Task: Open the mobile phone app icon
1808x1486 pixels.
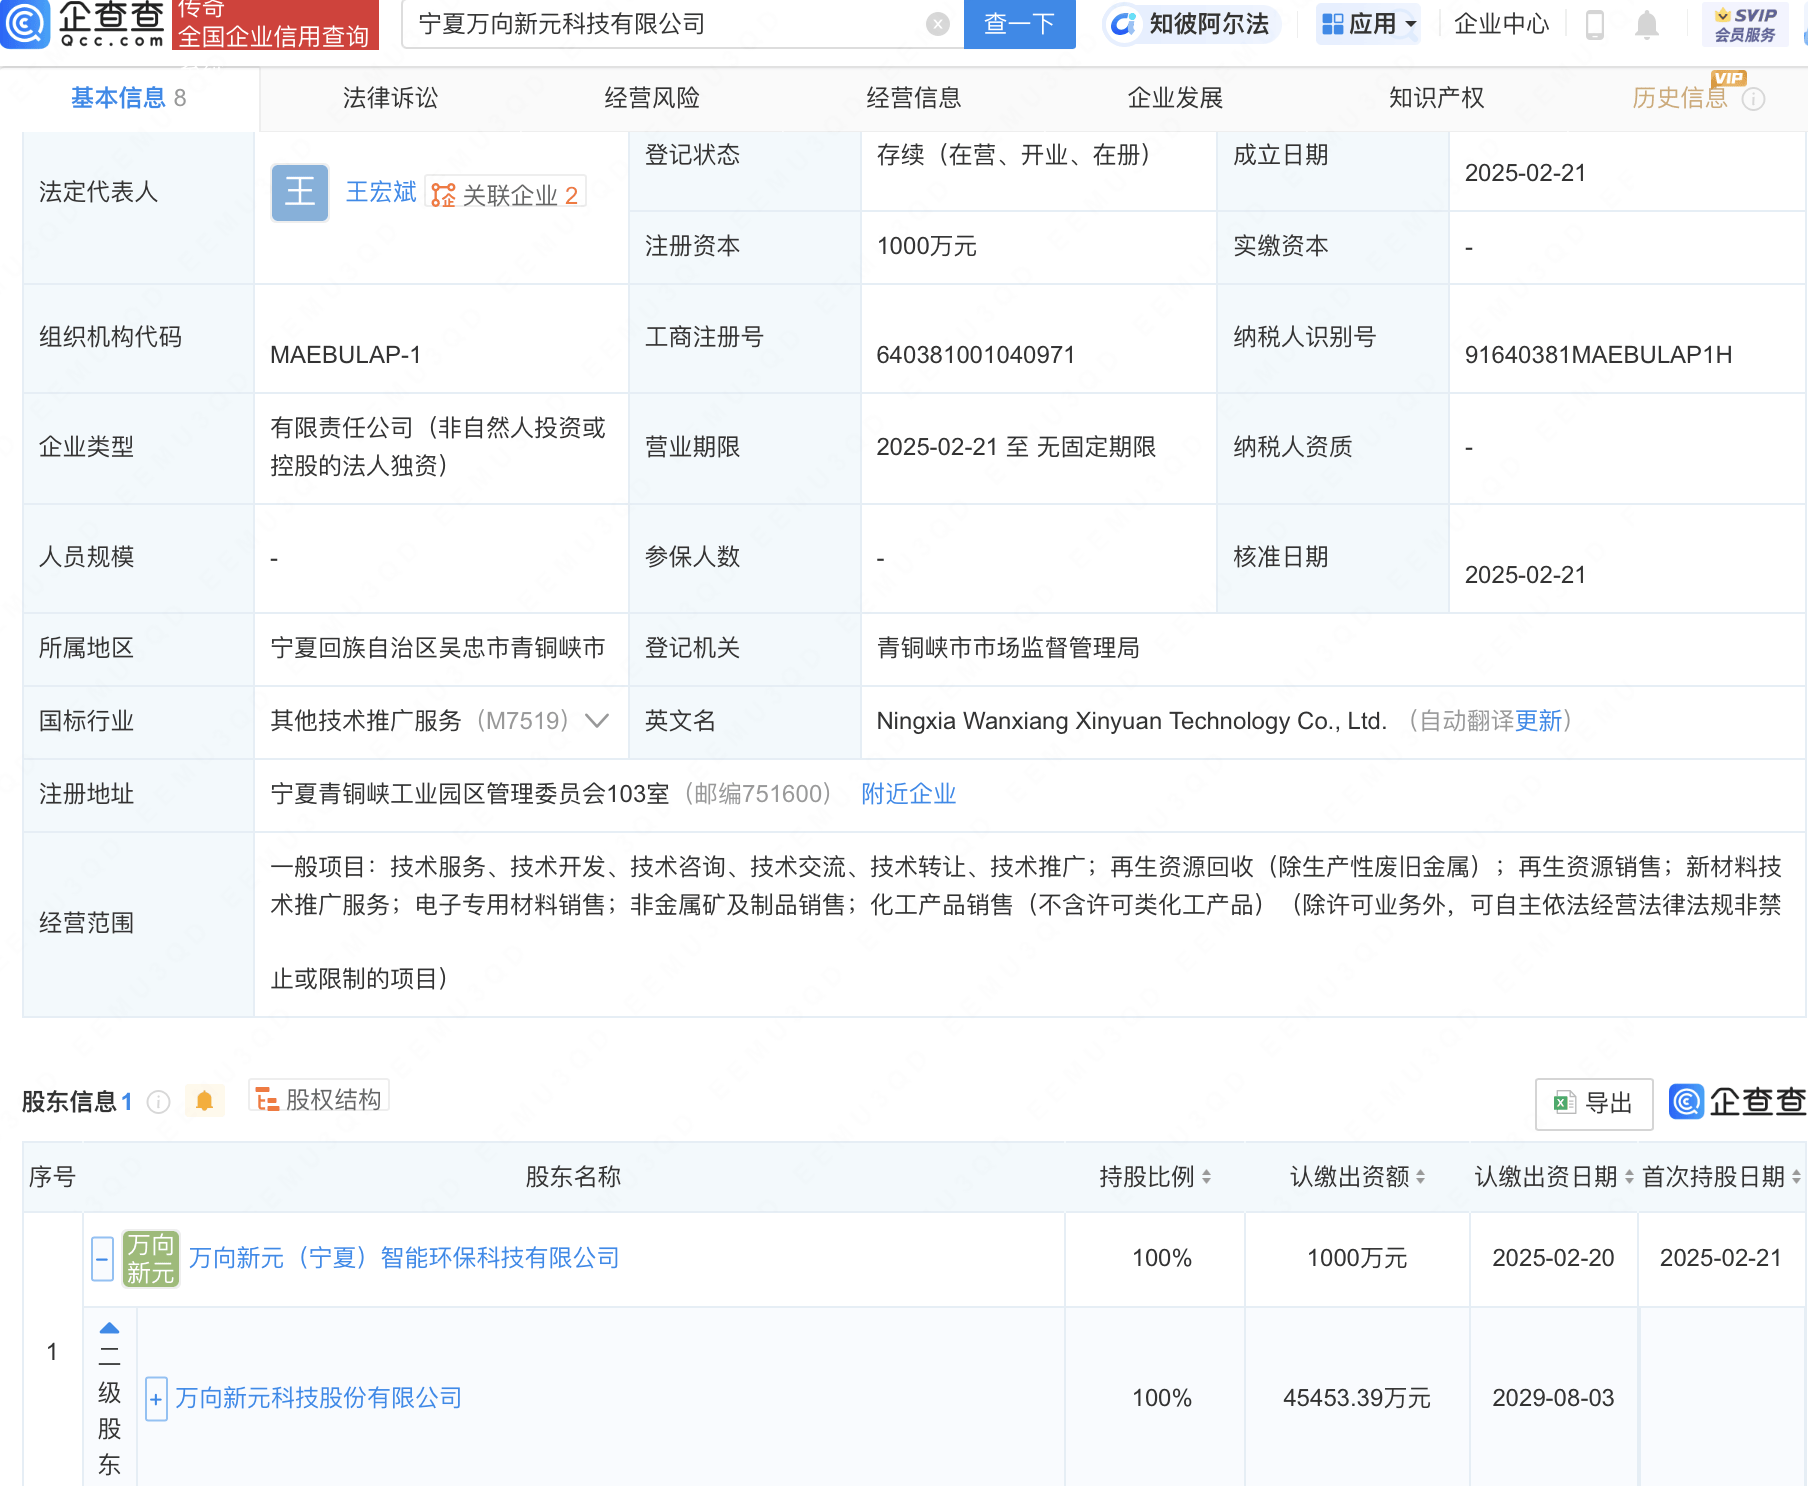Action: [x=1595, y=24]
